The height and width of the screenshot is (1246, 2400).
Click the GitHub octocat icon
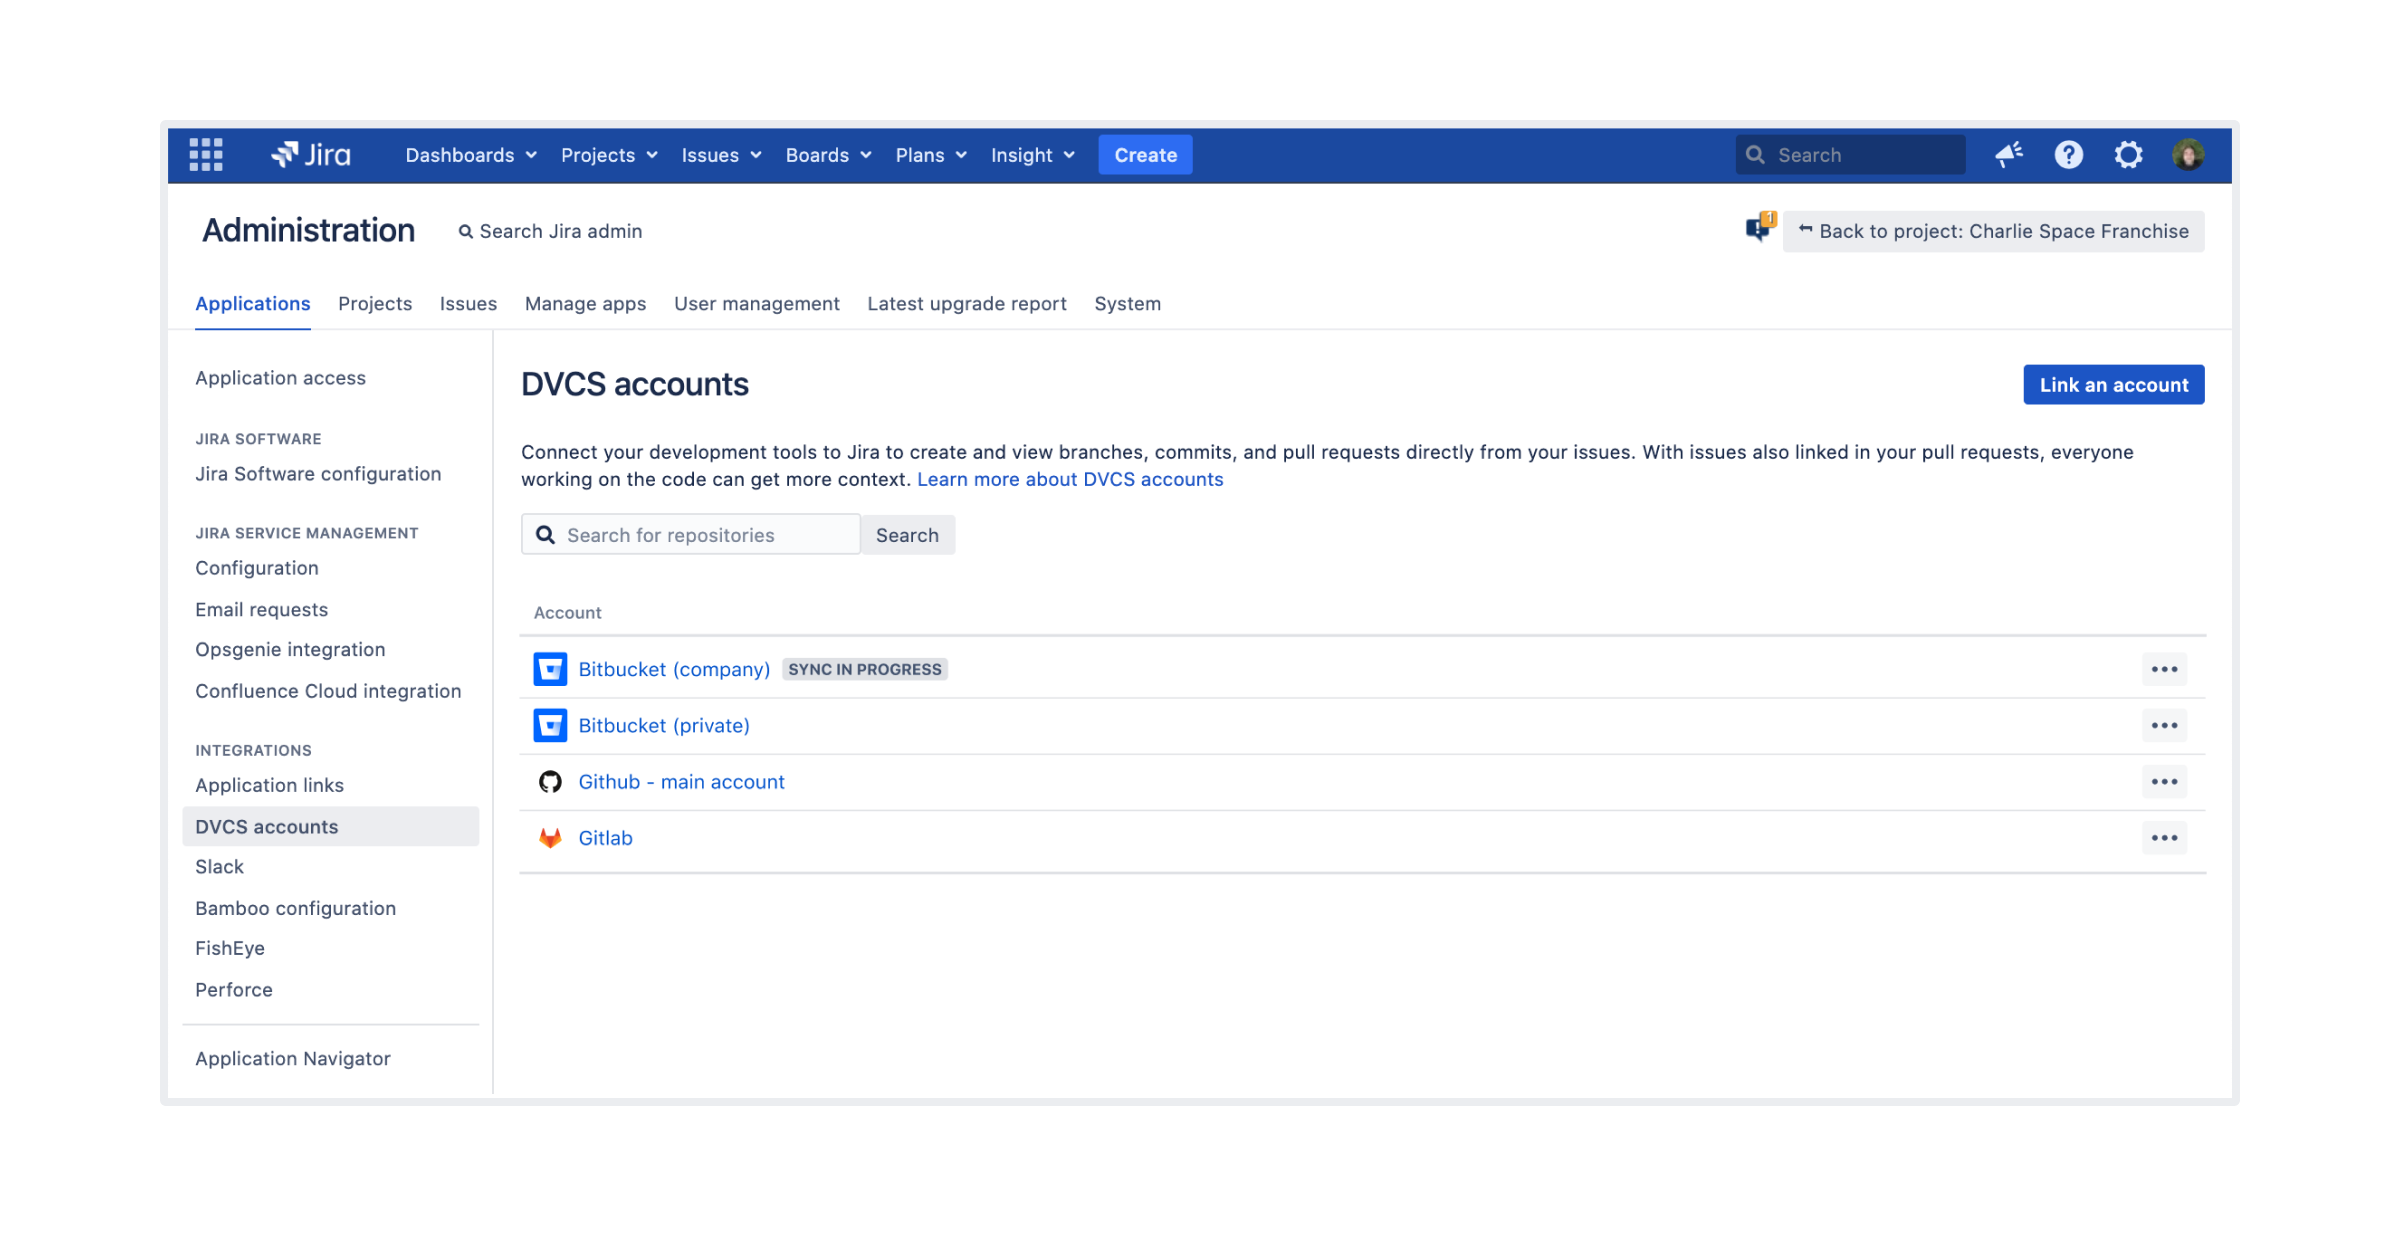(550, 782)
